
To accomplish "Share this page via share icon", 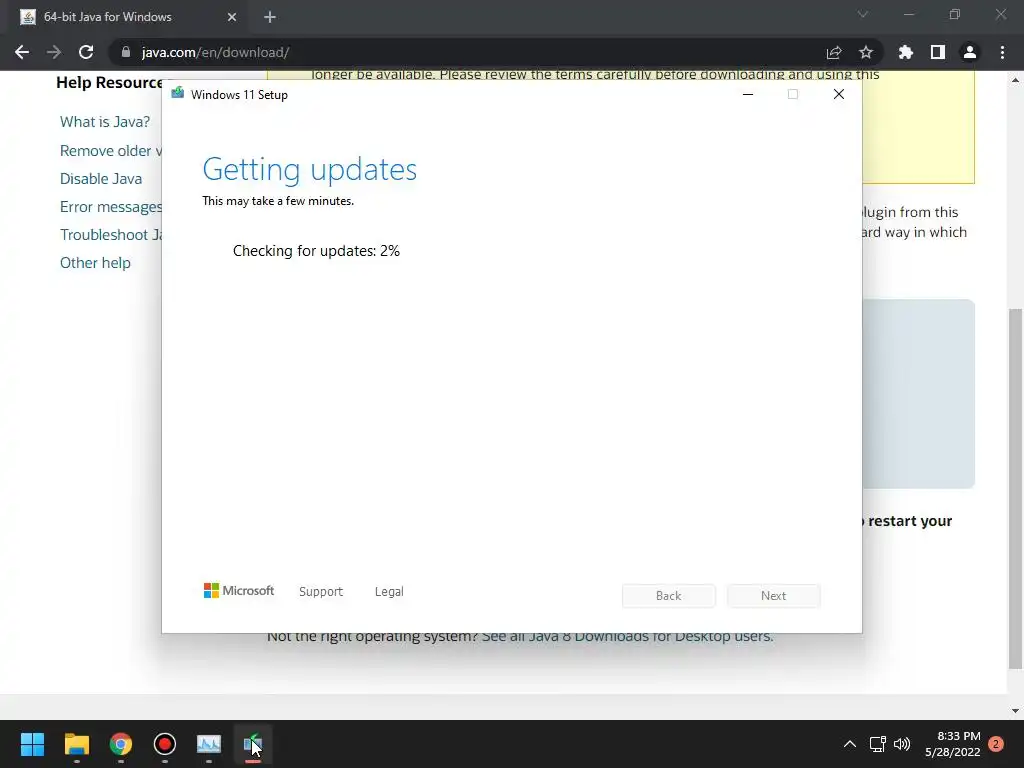I will (x=834, y=52).
